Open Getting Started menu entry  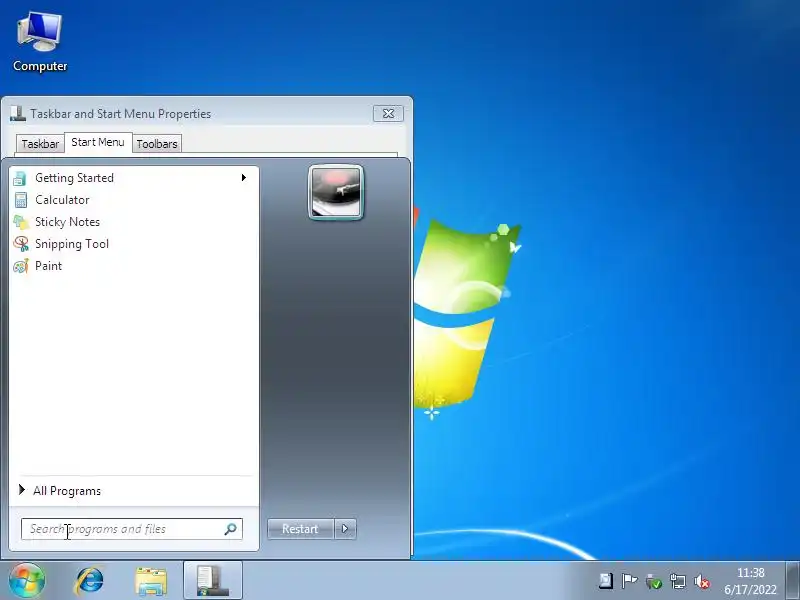point(134,178)
